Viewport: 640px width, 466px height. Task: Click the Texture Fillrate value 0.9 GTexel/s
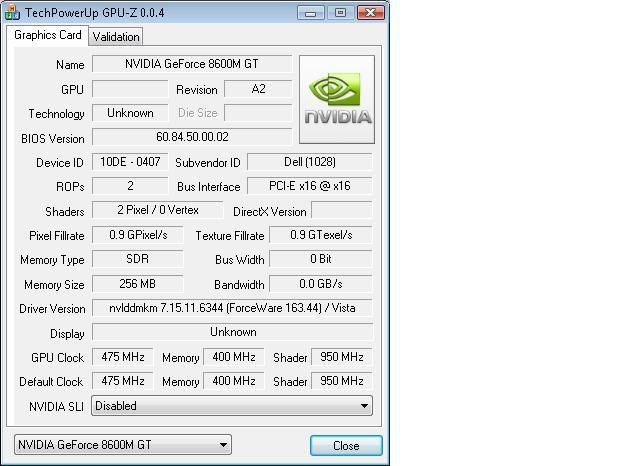(321, 235)
